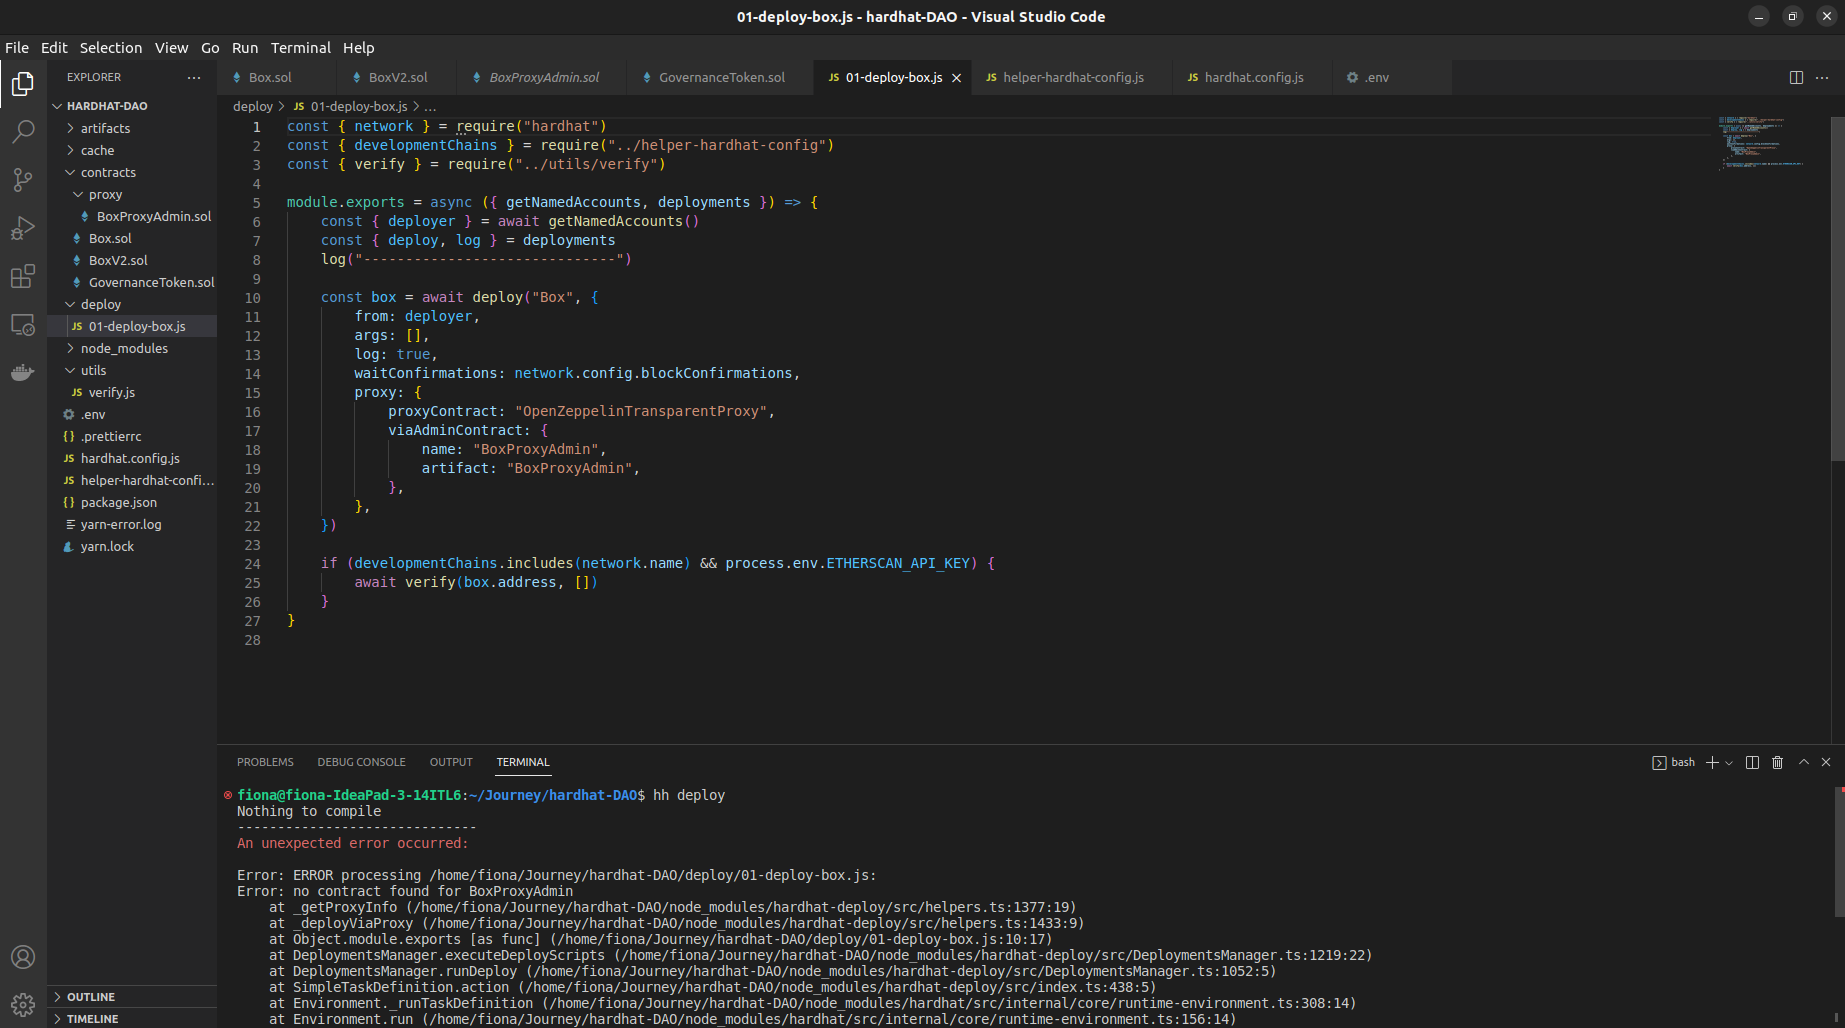Open the Remote Explorer panel
Viewport: 1845px width, 1028px height.
coord(22,324)
